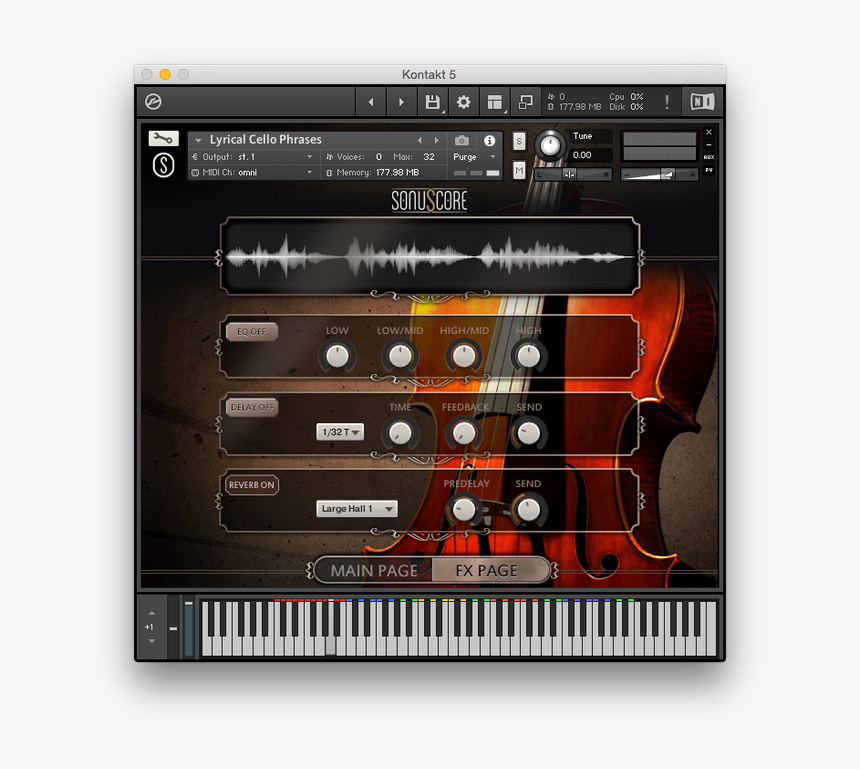860x769 pixels.
Task: Open the Save (floppy disk) menu
Action: point(433,102)
